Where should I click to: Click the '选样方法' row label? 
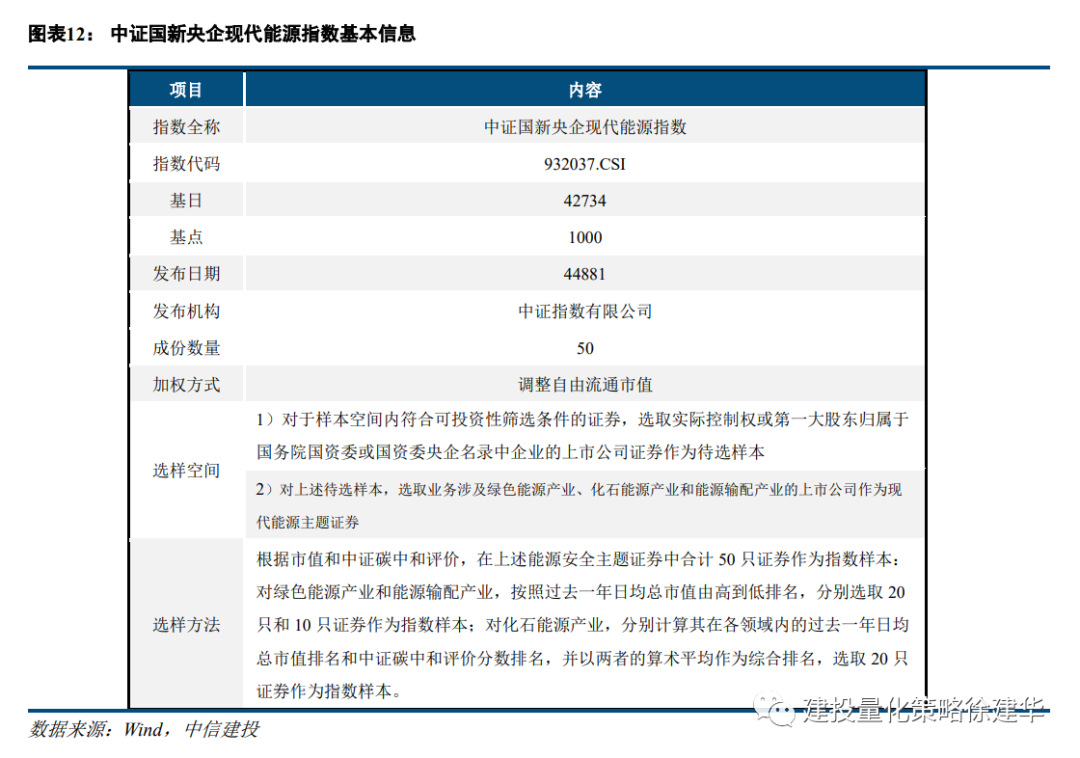[186, 625]
